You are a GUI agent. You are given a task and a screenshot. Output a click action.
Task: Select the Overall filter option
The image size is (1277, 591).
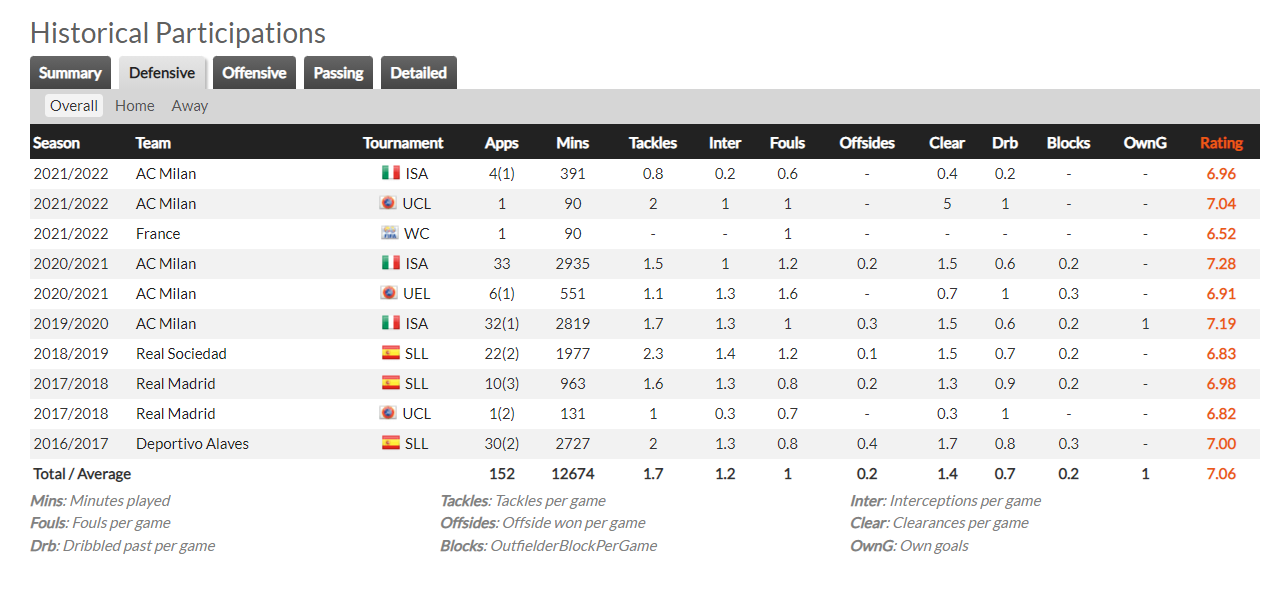pyautogui.click(x=74, y=105)
